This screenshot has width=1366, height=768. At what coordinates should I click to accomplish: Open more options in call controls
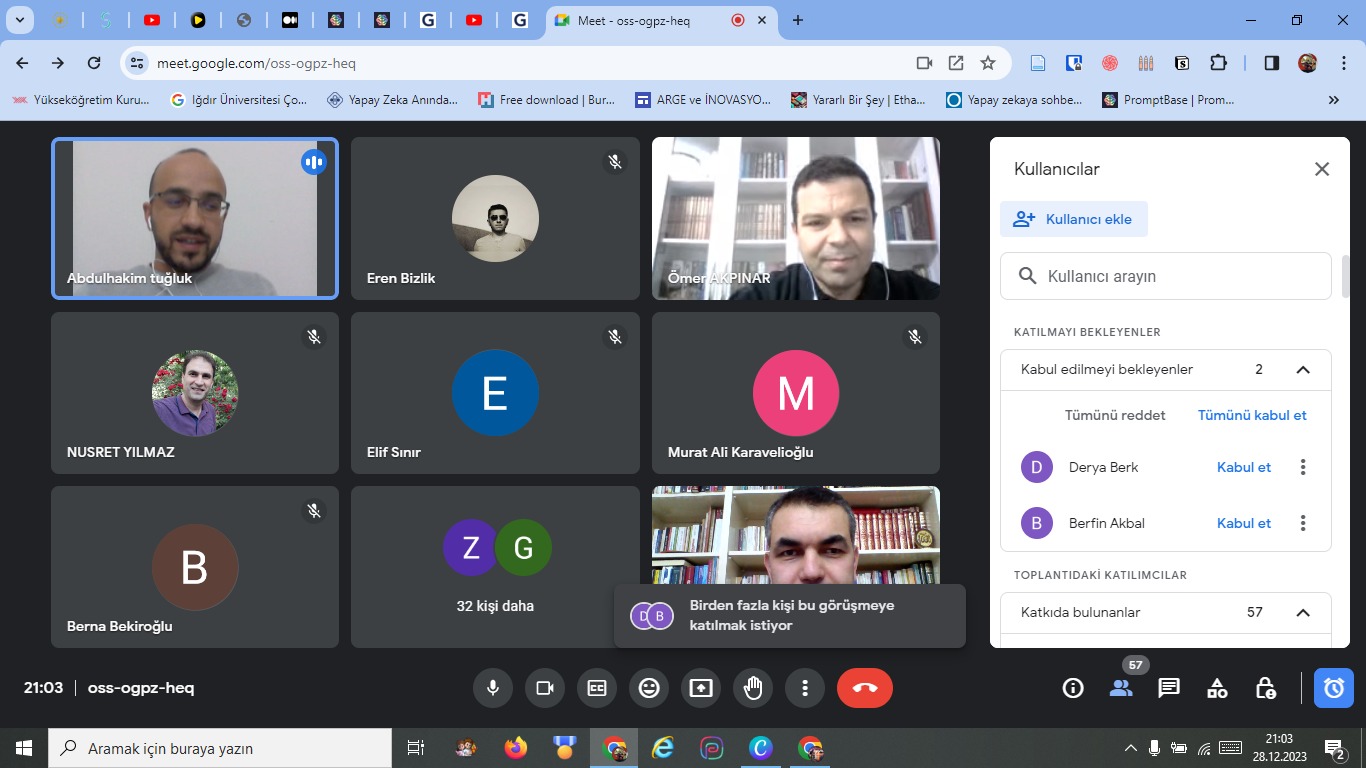(x=805, y=688)
